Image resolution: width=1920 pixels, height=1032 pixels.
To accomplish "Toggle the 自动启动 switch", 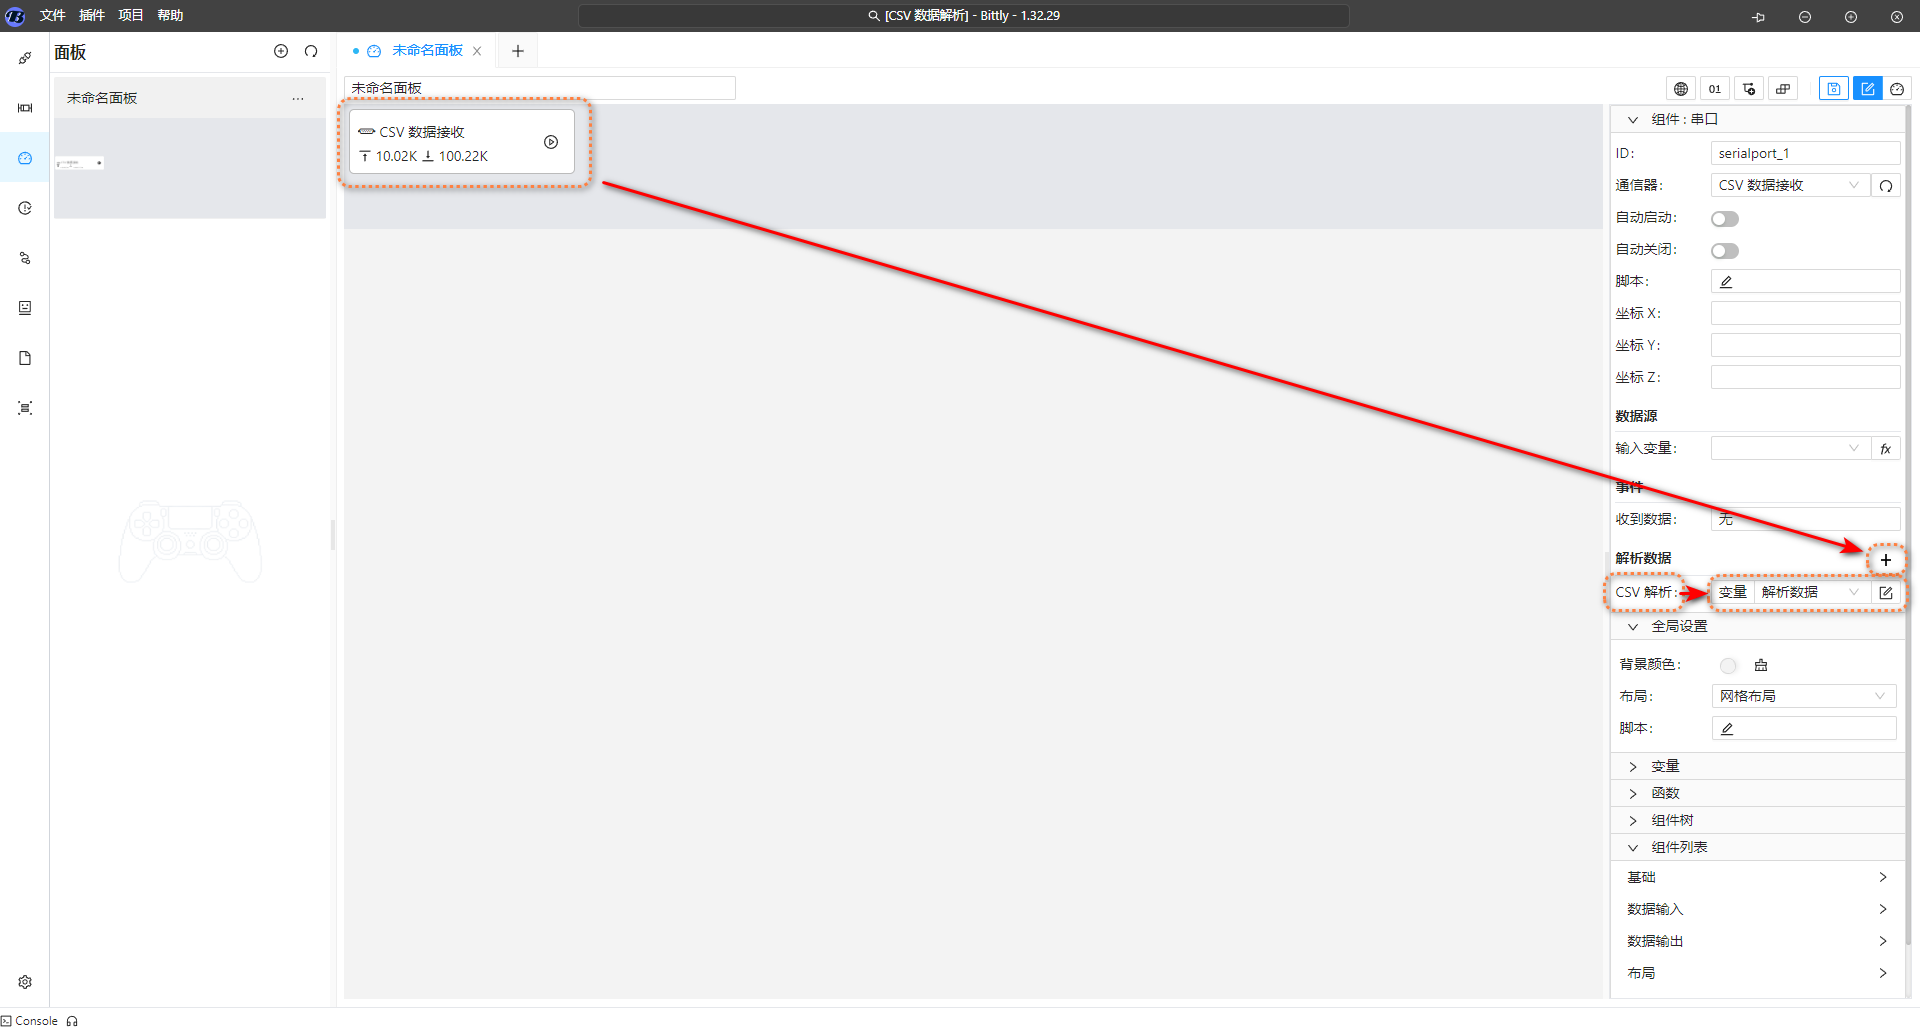I will click(x=1725, y=219).
